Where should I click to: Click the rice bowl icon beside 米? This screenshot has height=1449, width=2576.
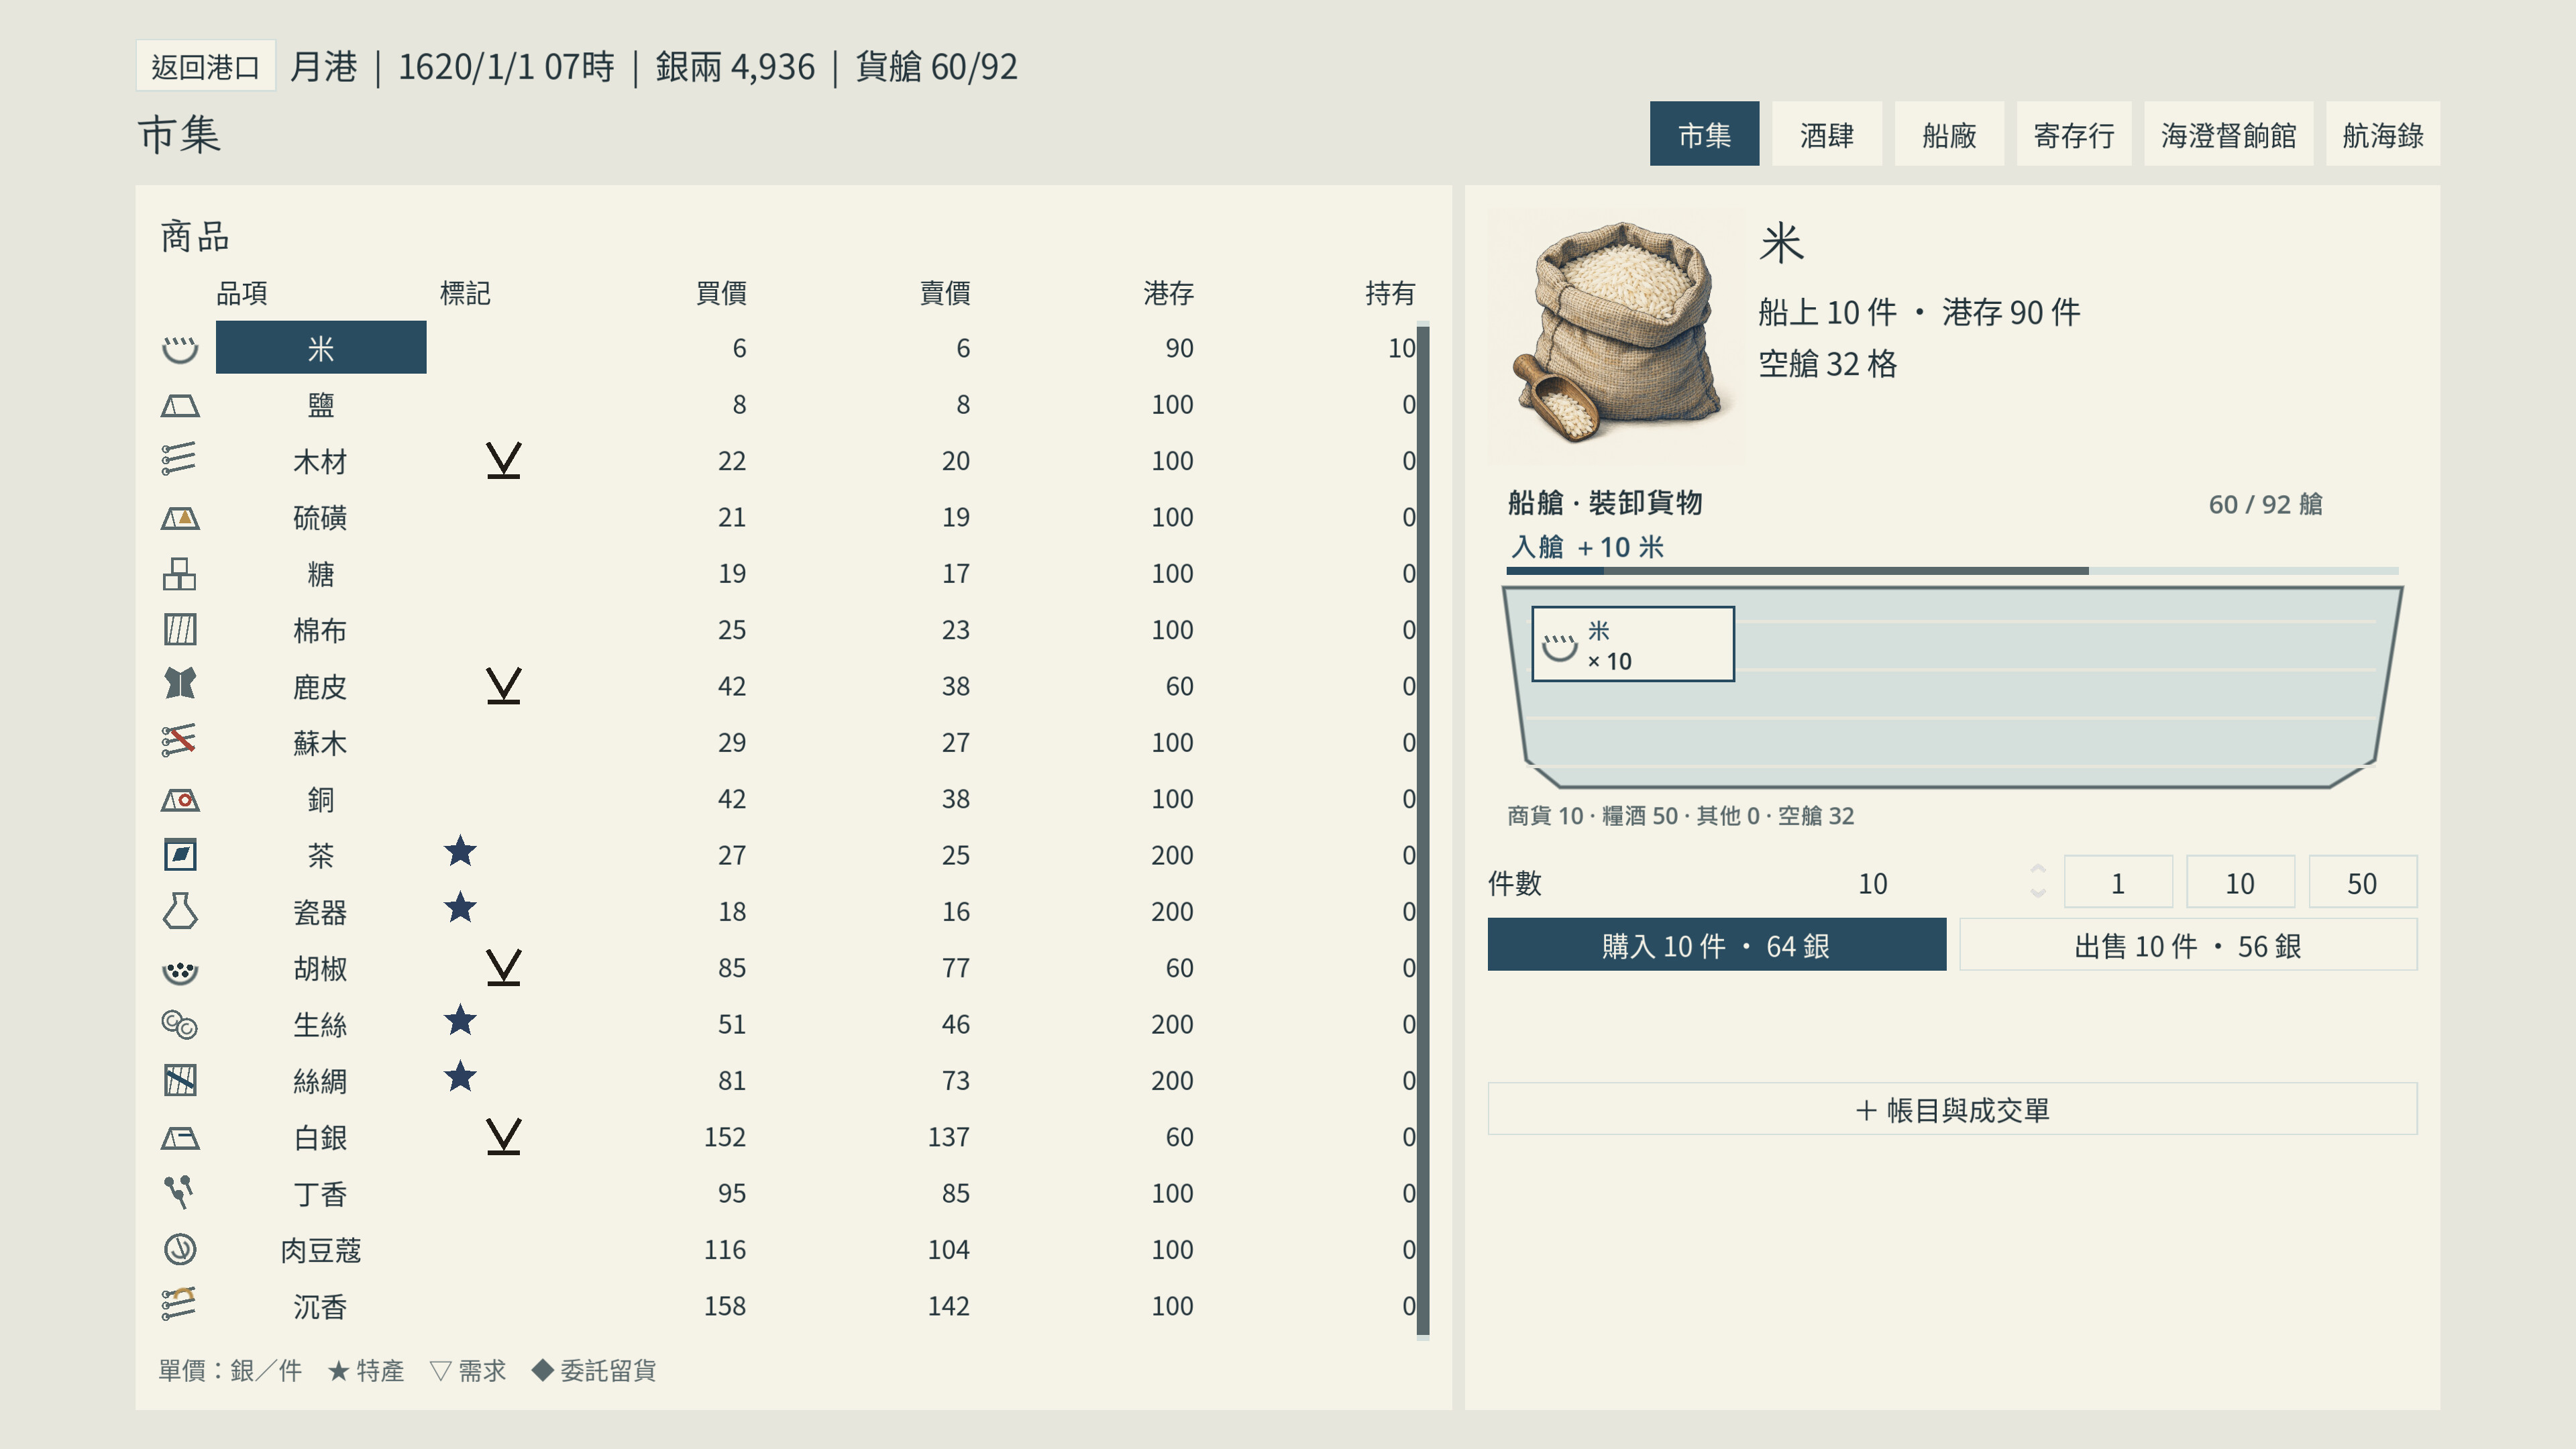click(x=180, y=349)
